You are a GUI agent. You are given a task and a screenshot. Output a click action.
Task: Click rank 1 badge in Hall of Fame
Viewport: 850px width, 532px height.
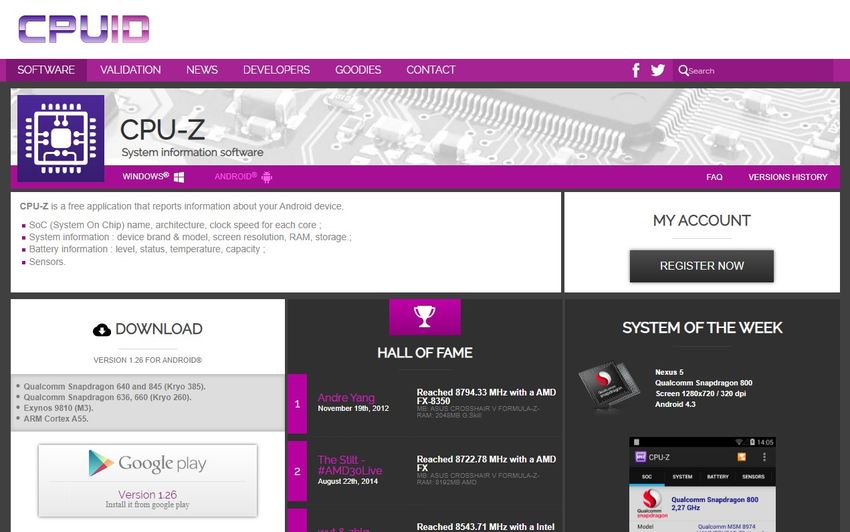coord(297,403)
